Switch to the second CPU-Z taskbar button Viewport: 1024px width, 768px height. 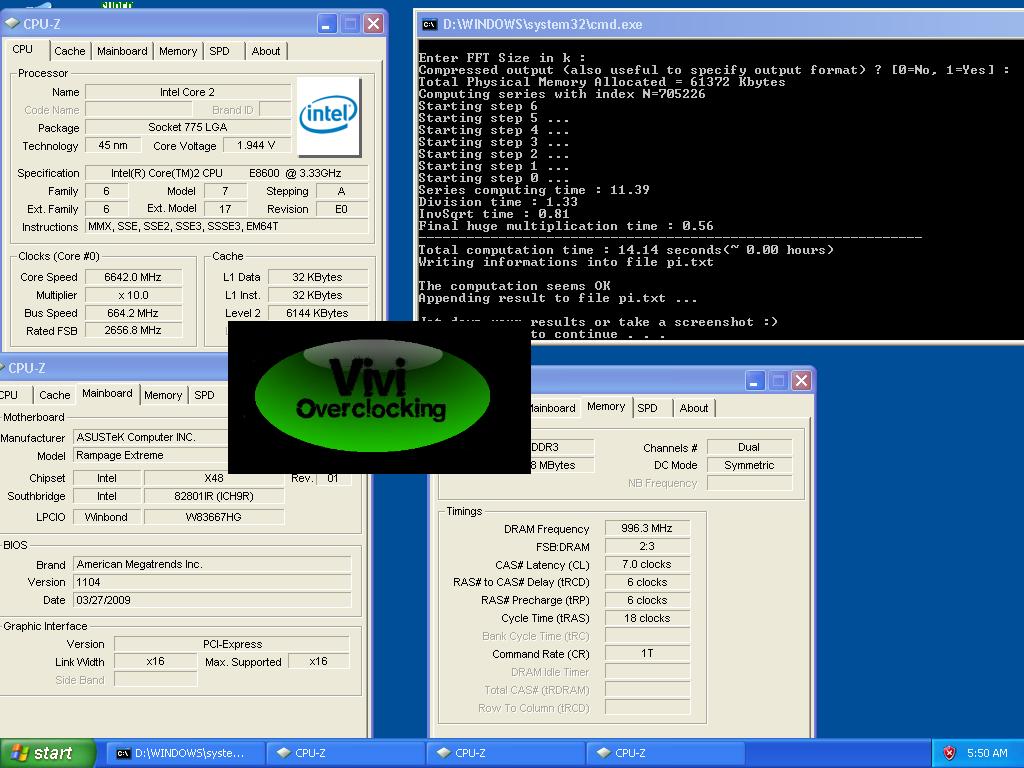[507, 753]
